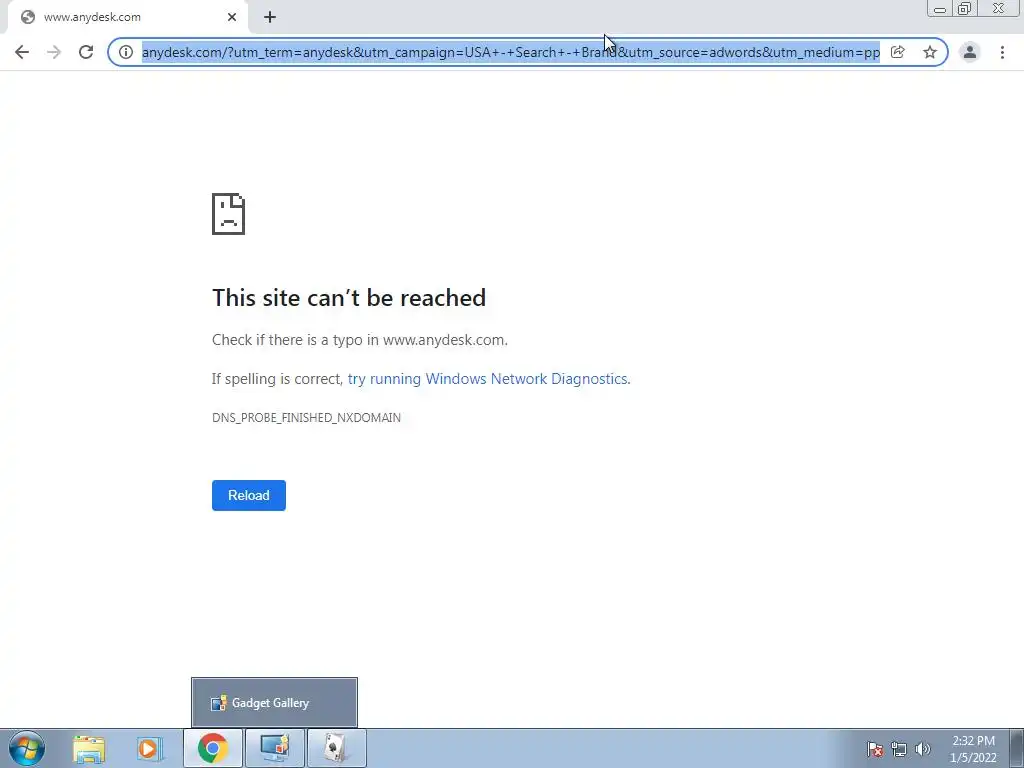This screenshot has width=1024, height=768.
Task: Click the network status tray icon
Action: (899, 749)
